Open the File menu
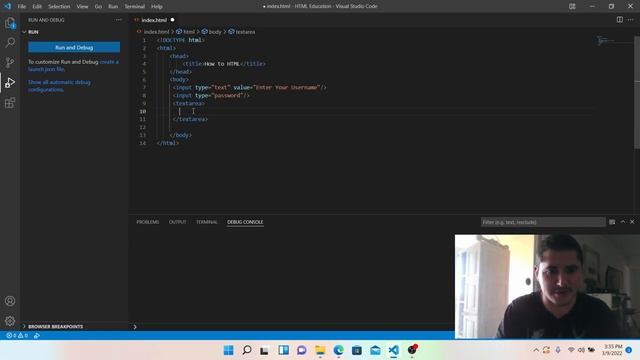 22,7
